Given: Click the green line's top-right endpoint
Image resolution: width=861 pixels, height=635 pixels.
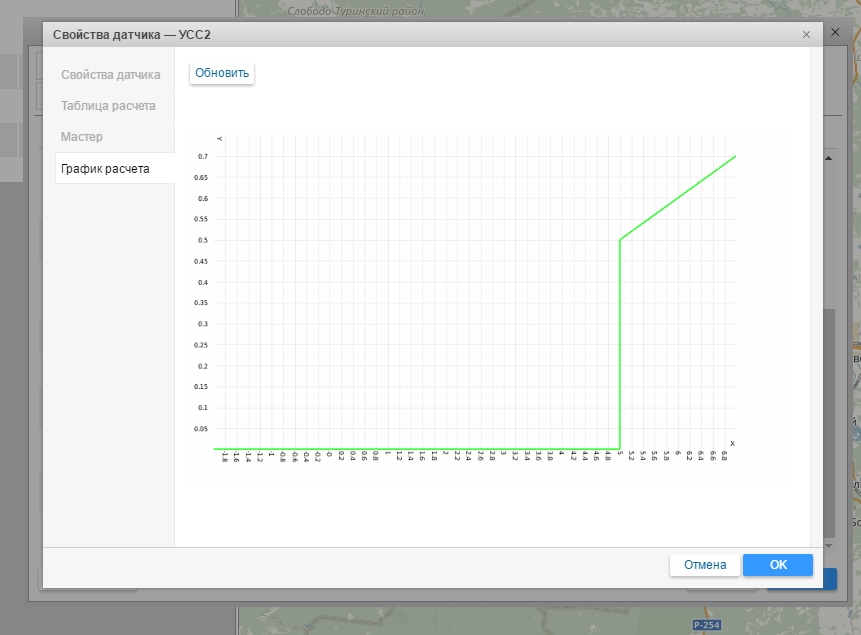Looking at the screenshot, I should coord(735,157).
